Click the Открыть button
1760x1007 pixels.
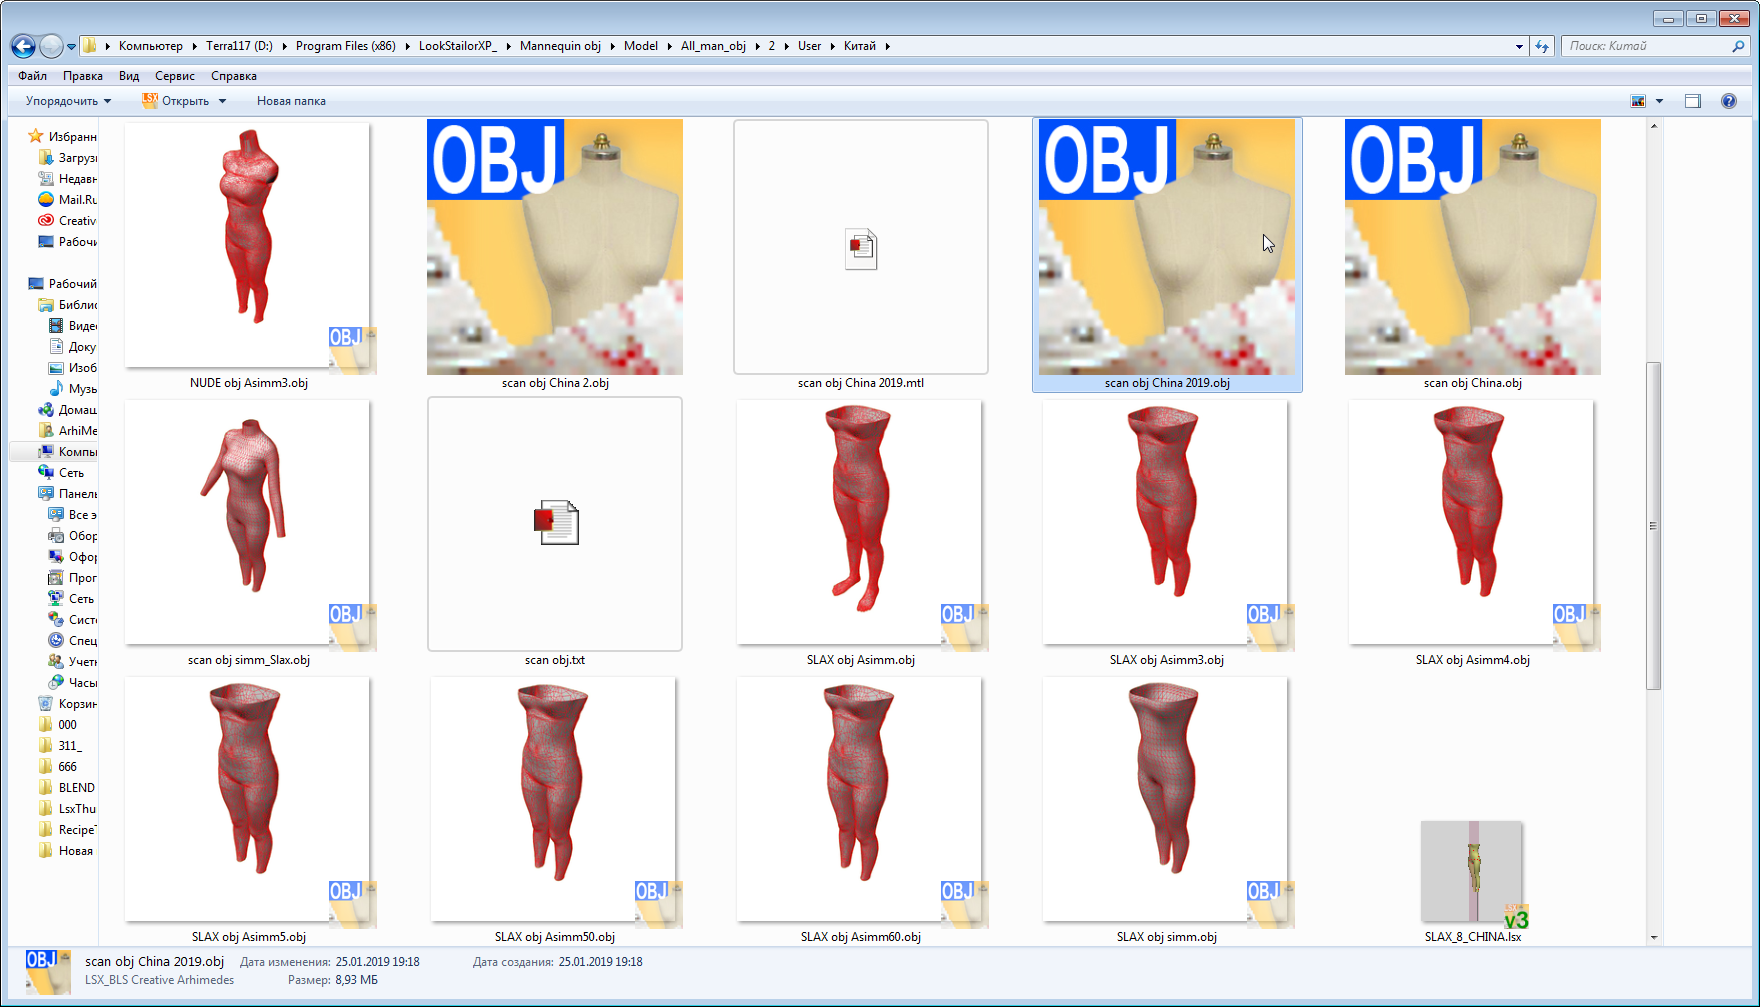click(176, 101)
